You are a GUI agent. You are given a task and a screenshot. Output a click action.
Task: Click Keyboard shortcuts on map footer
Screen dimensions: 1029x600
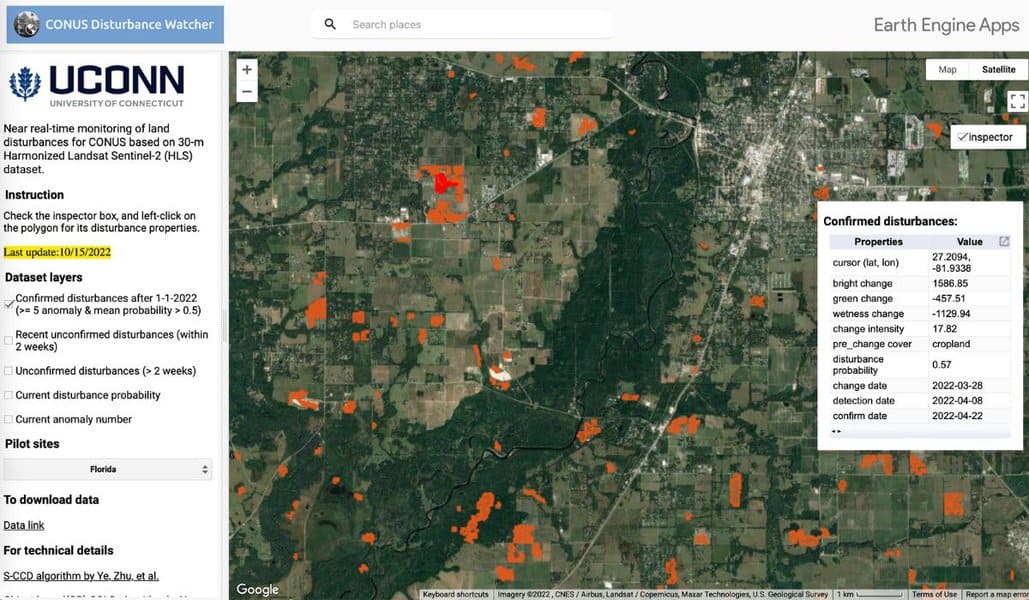point(455,594)
